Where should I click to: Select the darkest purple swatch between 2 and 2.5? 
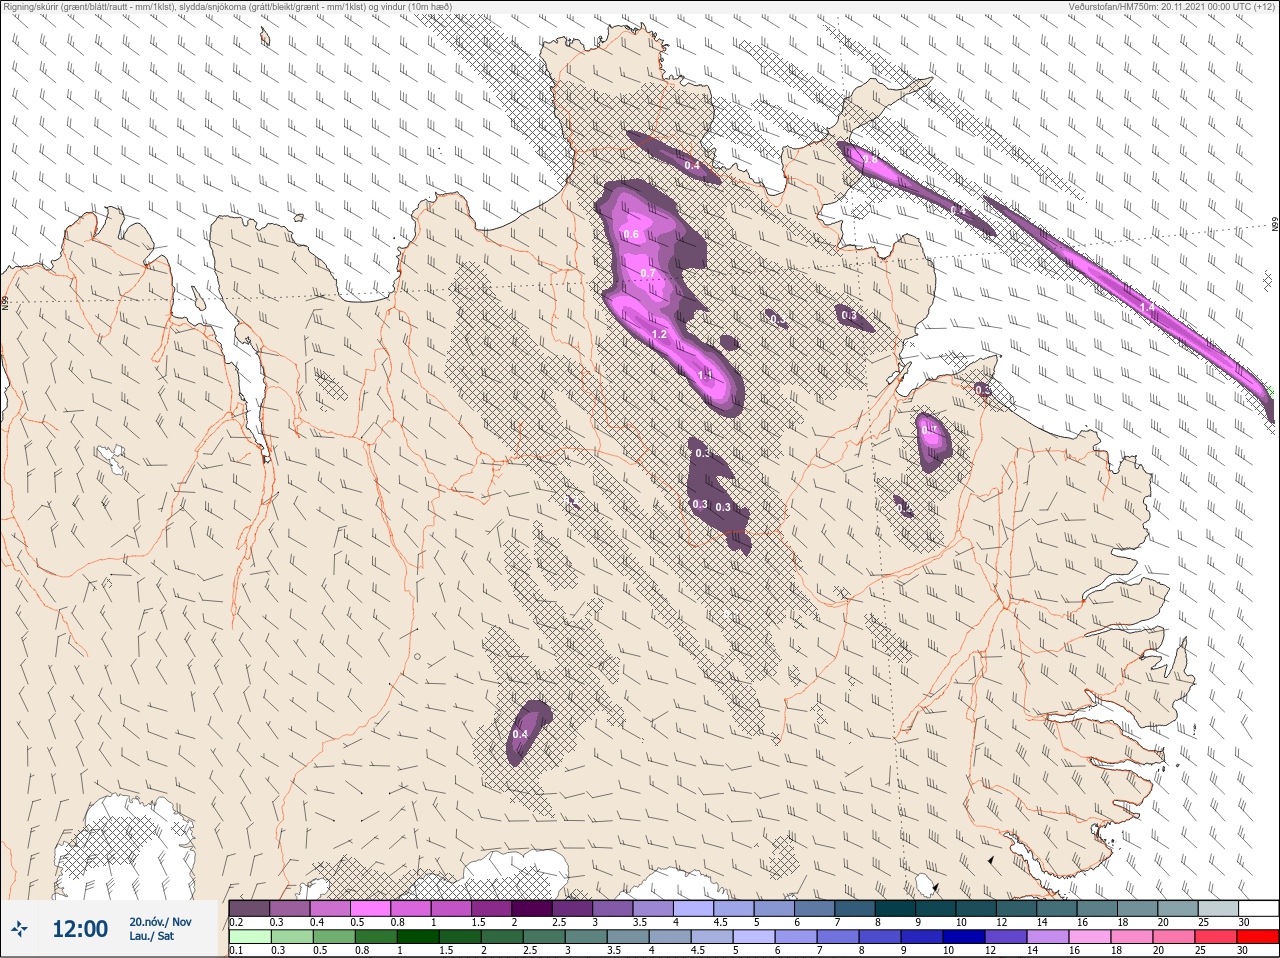pyautogui.click(x=532, y=908)
